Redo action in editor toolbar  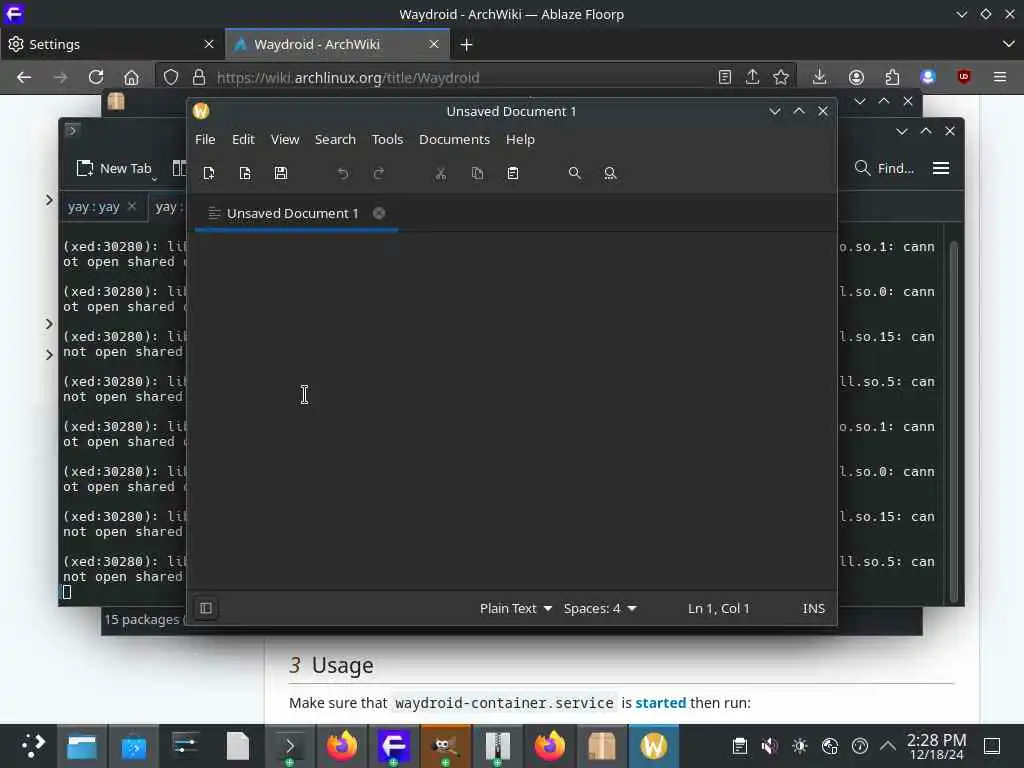379,173
